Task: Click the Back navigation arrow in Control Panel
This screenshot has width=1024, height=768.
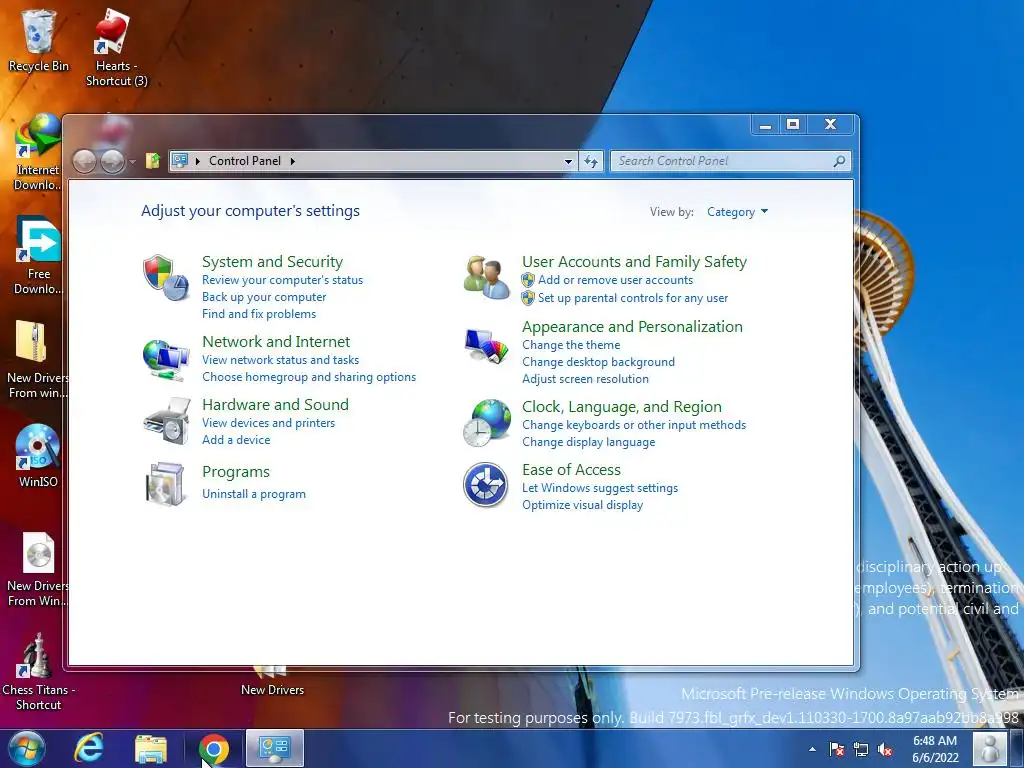Action: (84, 161)
